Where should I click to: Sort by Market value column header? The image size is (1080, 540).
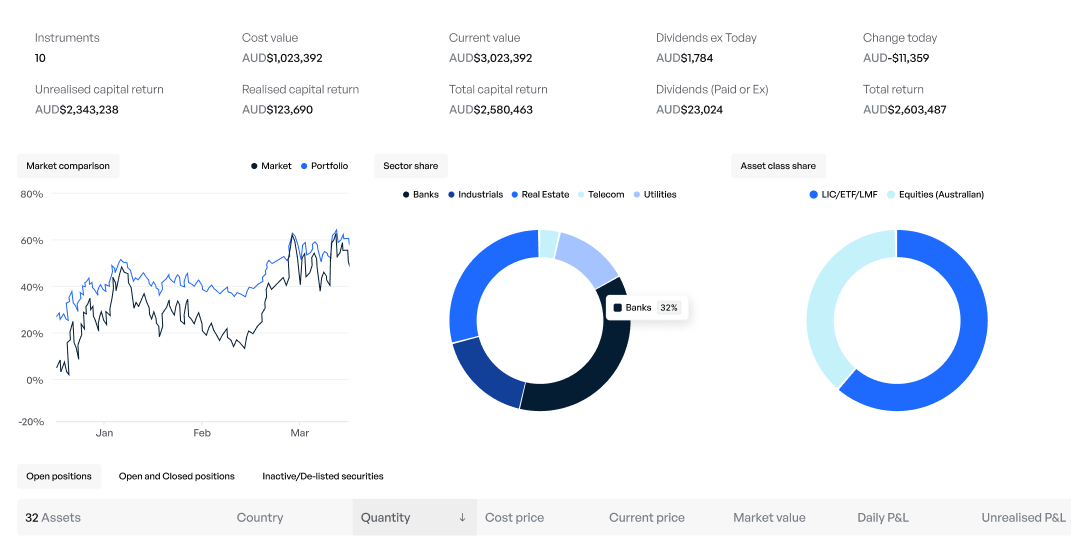click(769, 518)
